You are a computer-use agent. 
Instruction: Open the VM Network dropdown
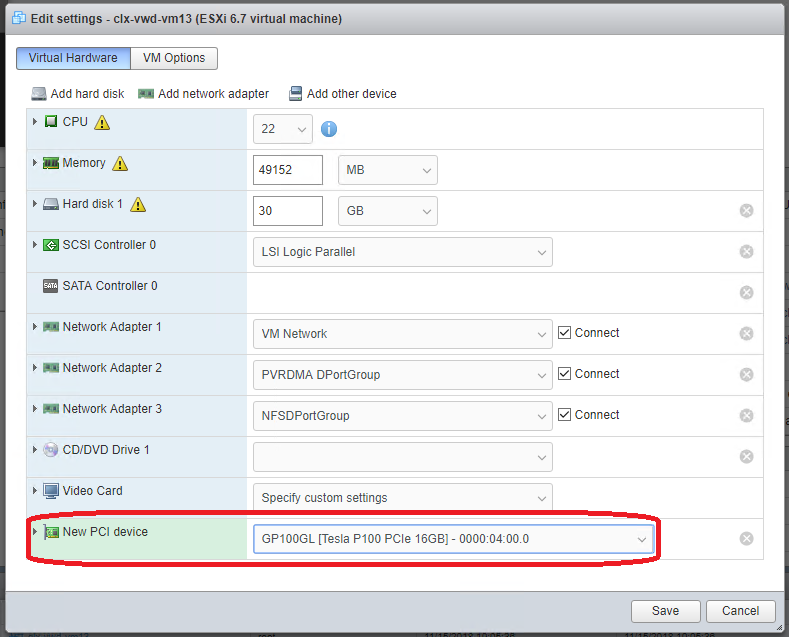403,334
